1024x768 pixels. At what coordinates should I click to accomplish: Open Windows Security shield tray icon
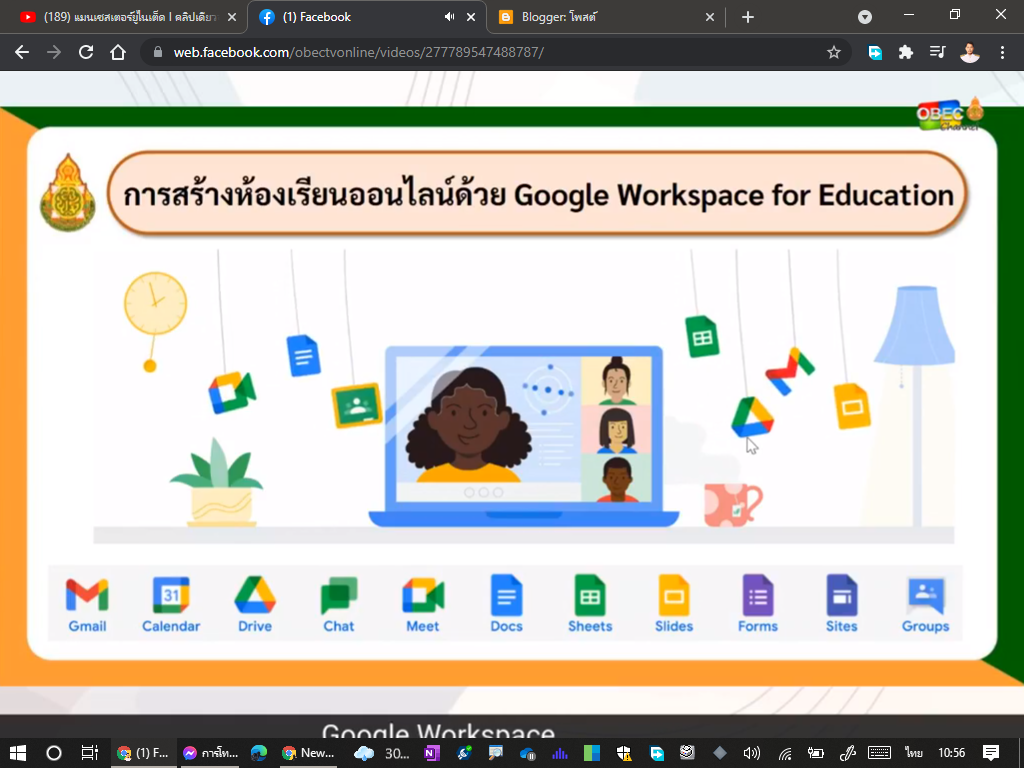[x=624, y=753]
